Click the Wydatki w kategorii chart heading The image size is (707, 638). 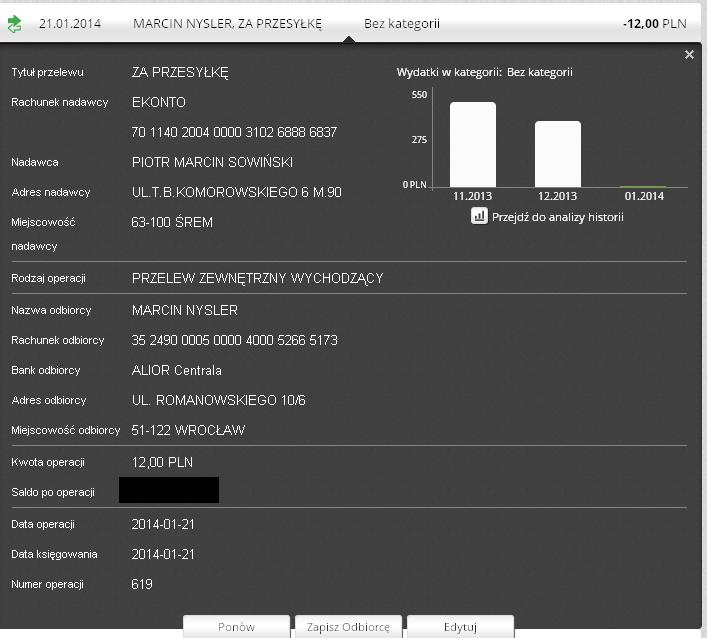point(484,72)
